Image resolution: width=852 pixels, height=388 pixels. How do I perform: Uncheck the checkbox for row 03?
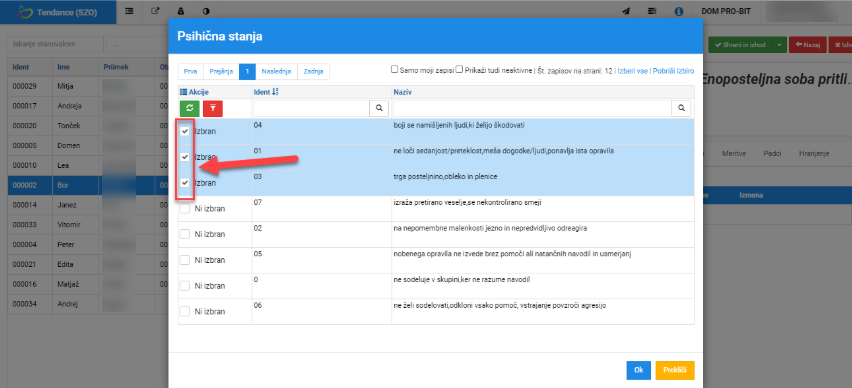pos(185,183)
